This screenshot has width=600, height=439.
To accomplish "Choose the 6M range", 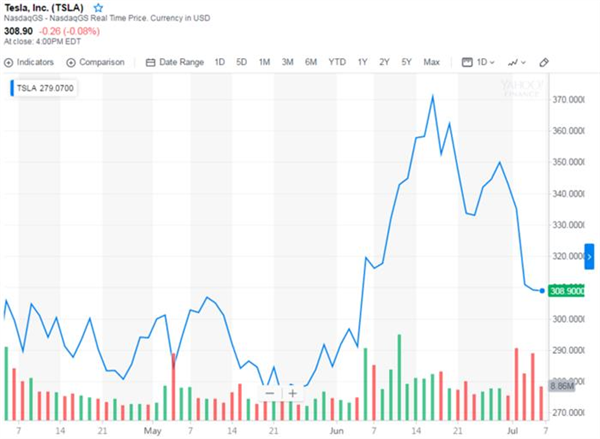I will 311,62.
